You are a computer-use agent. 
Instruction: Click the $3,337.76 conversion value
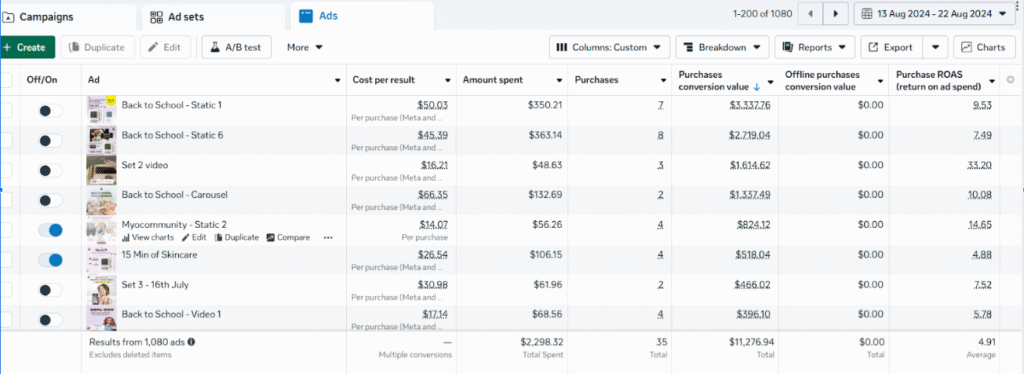(750, 105)
